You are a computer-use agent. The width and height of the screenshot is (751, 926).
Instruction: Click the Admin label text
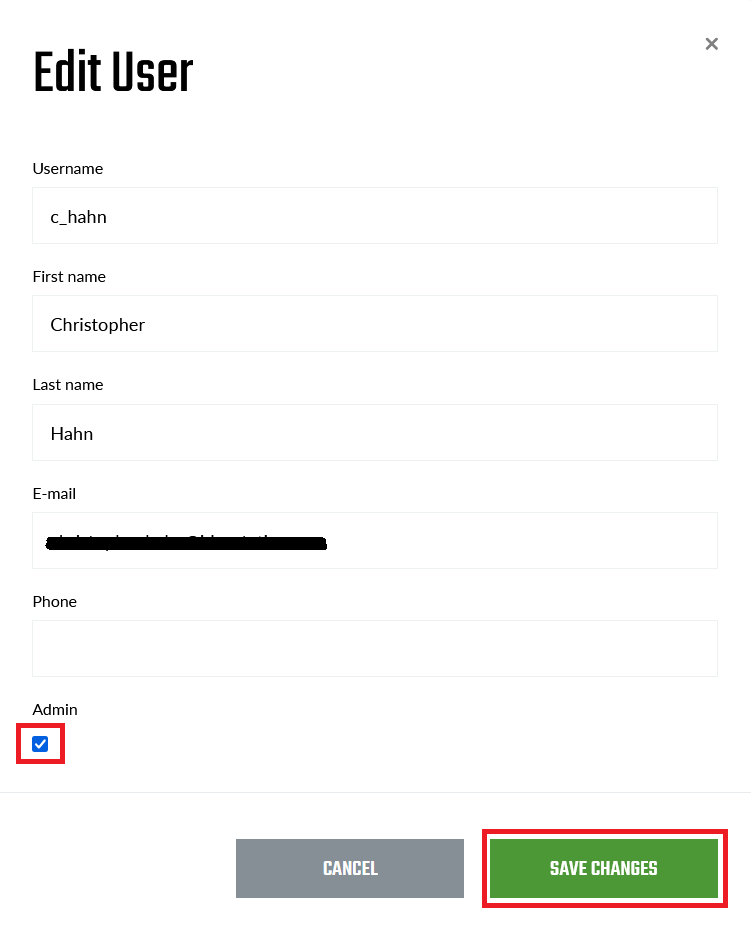tap(55, 710)
